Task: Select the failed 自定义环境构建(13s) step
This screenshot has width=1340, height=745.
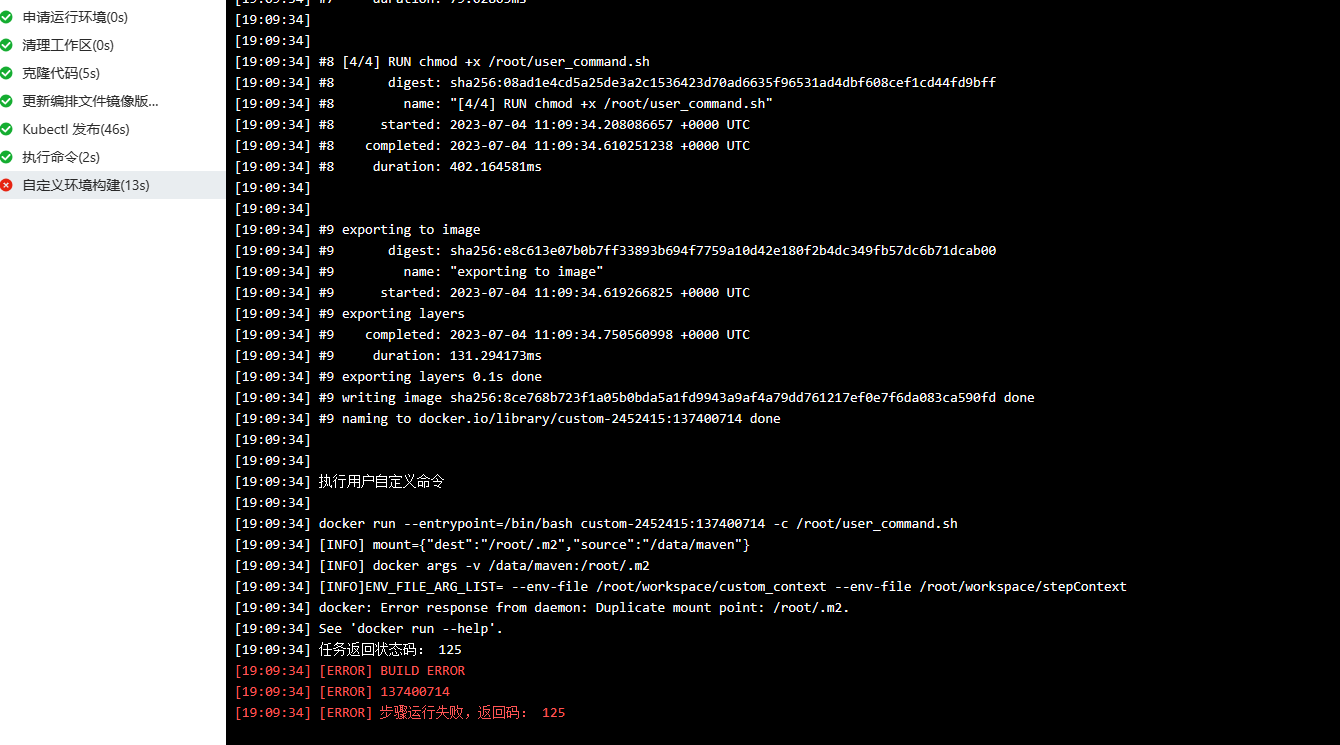Action: click(113, 185)
